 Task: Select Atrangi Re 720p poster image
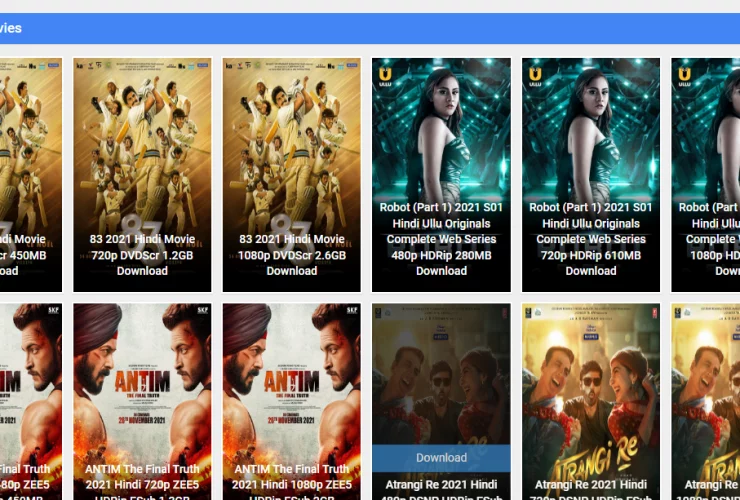click(591, 380)
